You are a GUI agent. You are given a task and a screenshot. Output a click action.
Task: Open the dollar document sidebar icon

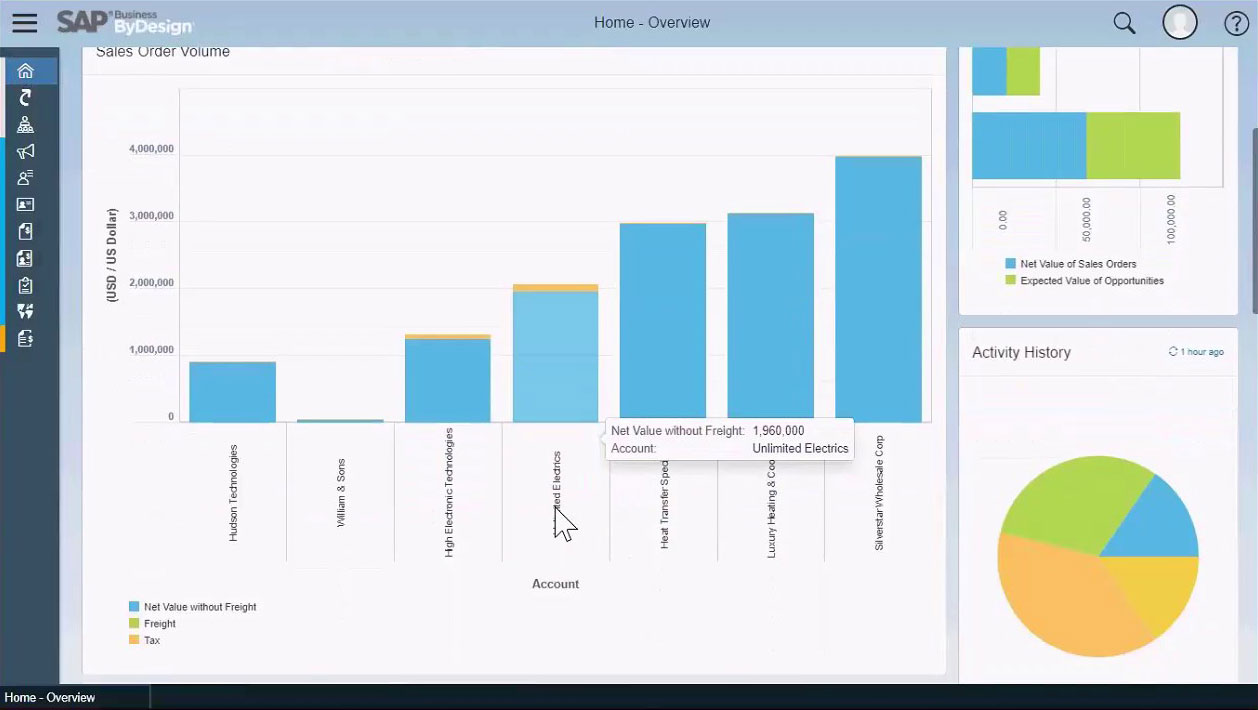click(x=26, y=231)
